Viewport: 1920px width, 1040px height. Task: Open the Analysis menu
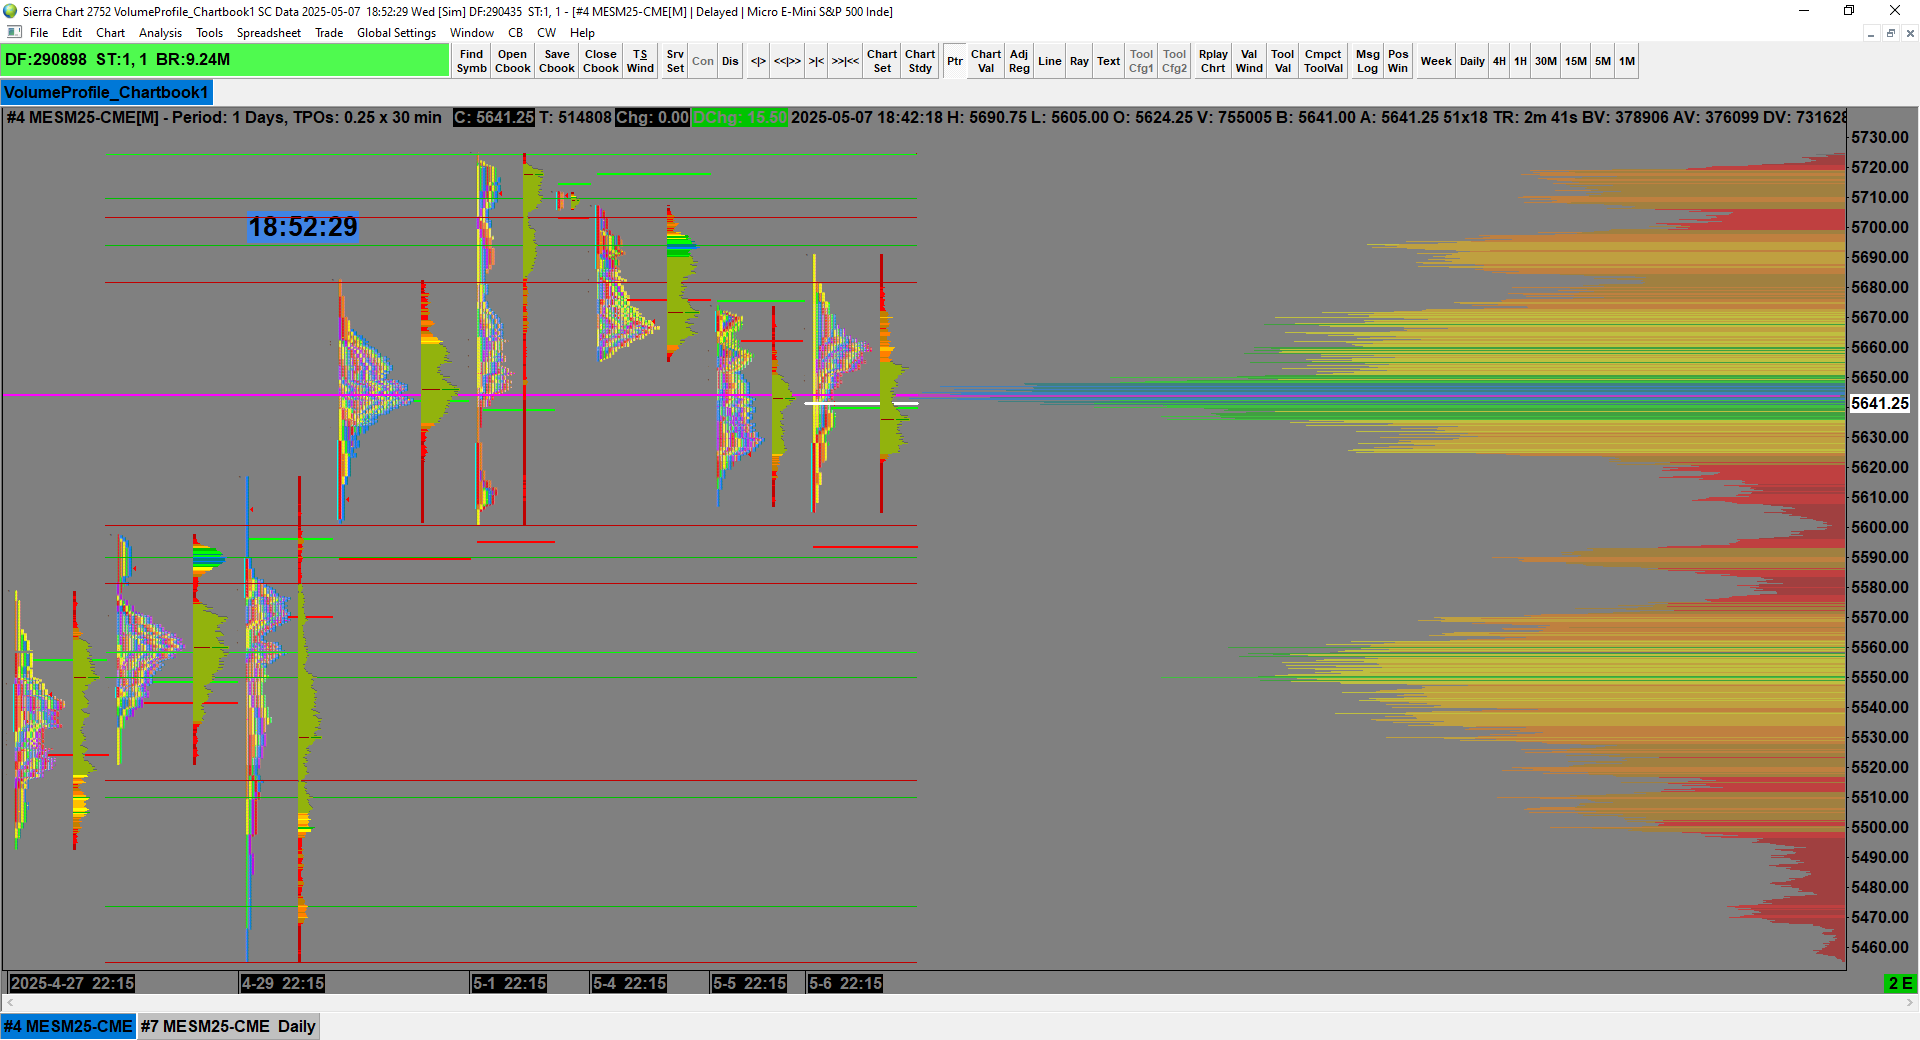(x=160, y=33)
